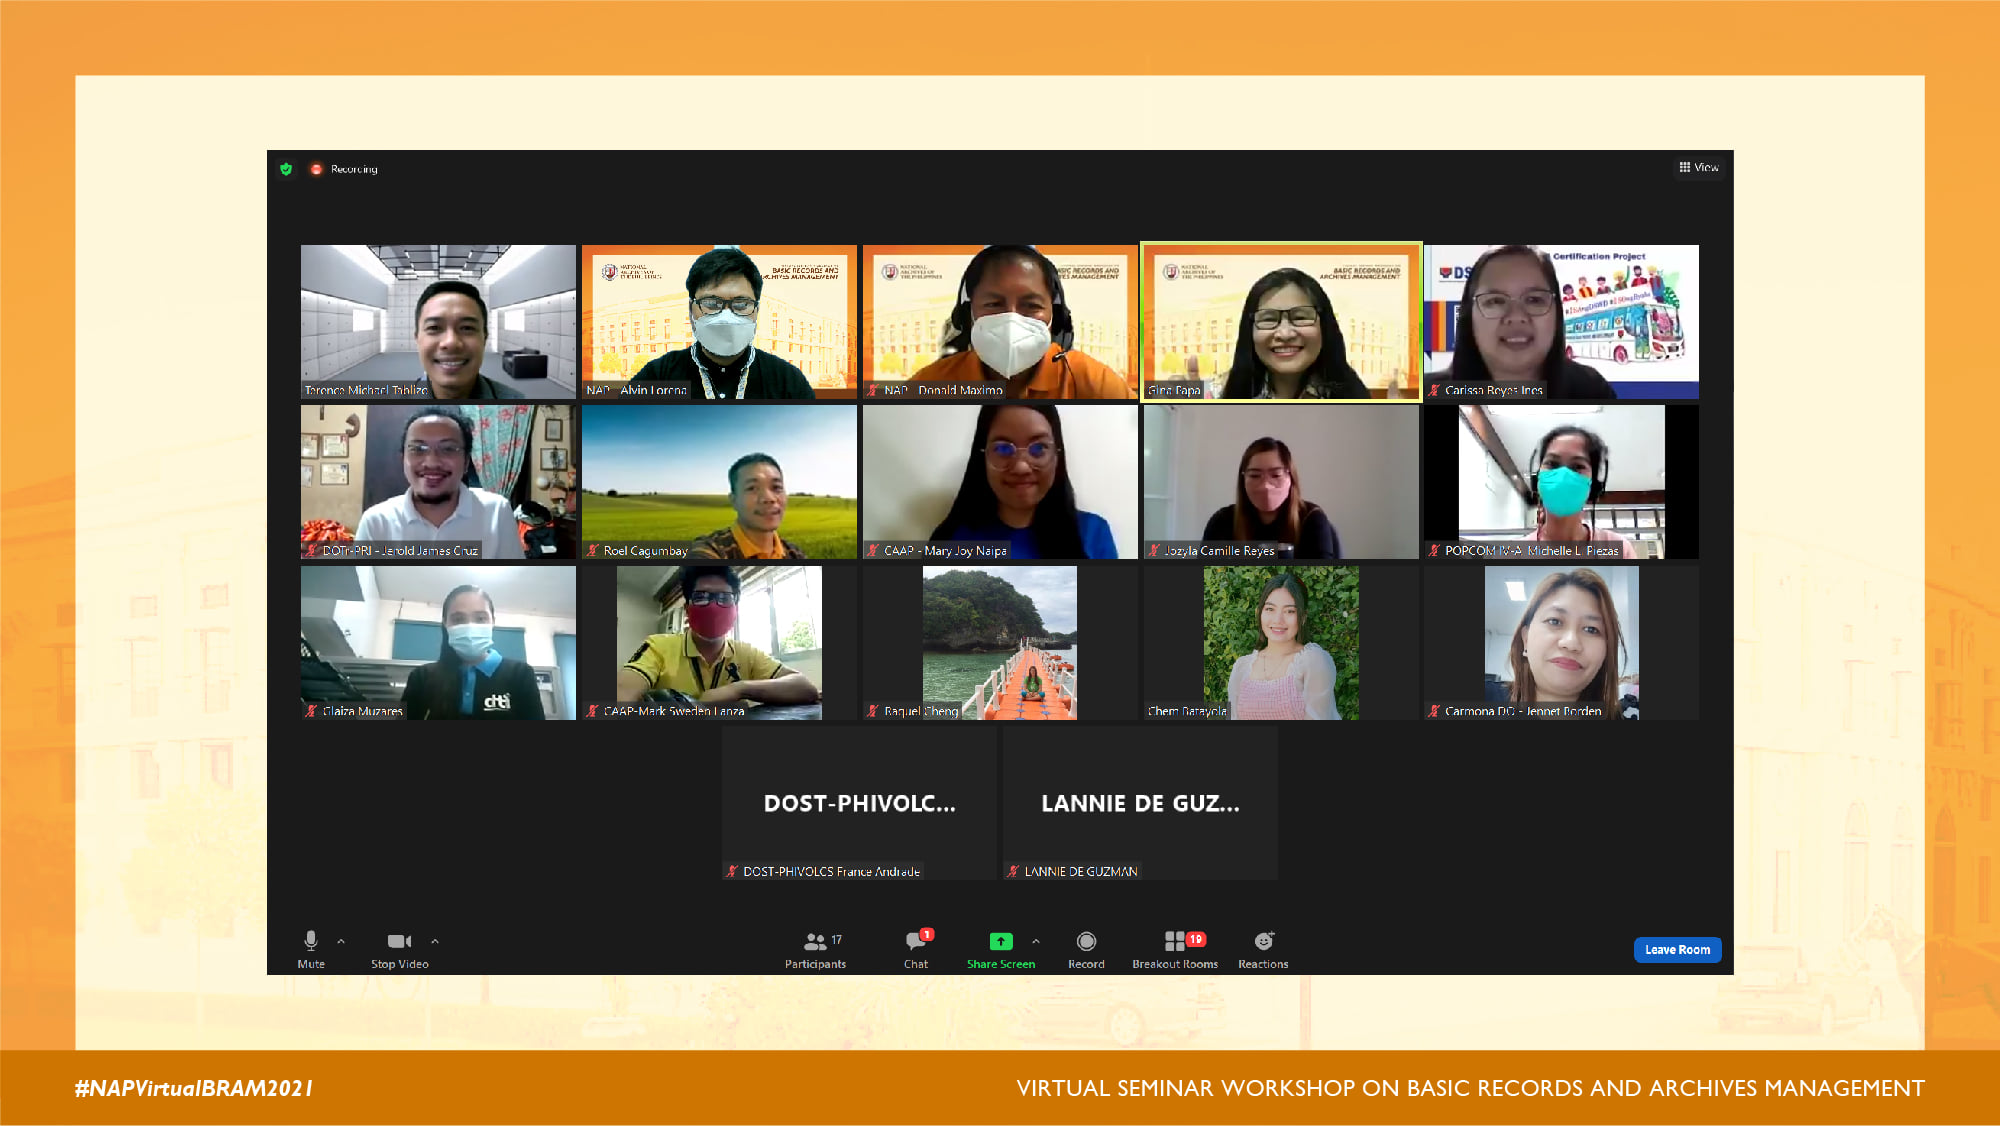Select Roel Cagumbay's video tile
The height and width of the screenshot is (1126, 2000).
719,482
